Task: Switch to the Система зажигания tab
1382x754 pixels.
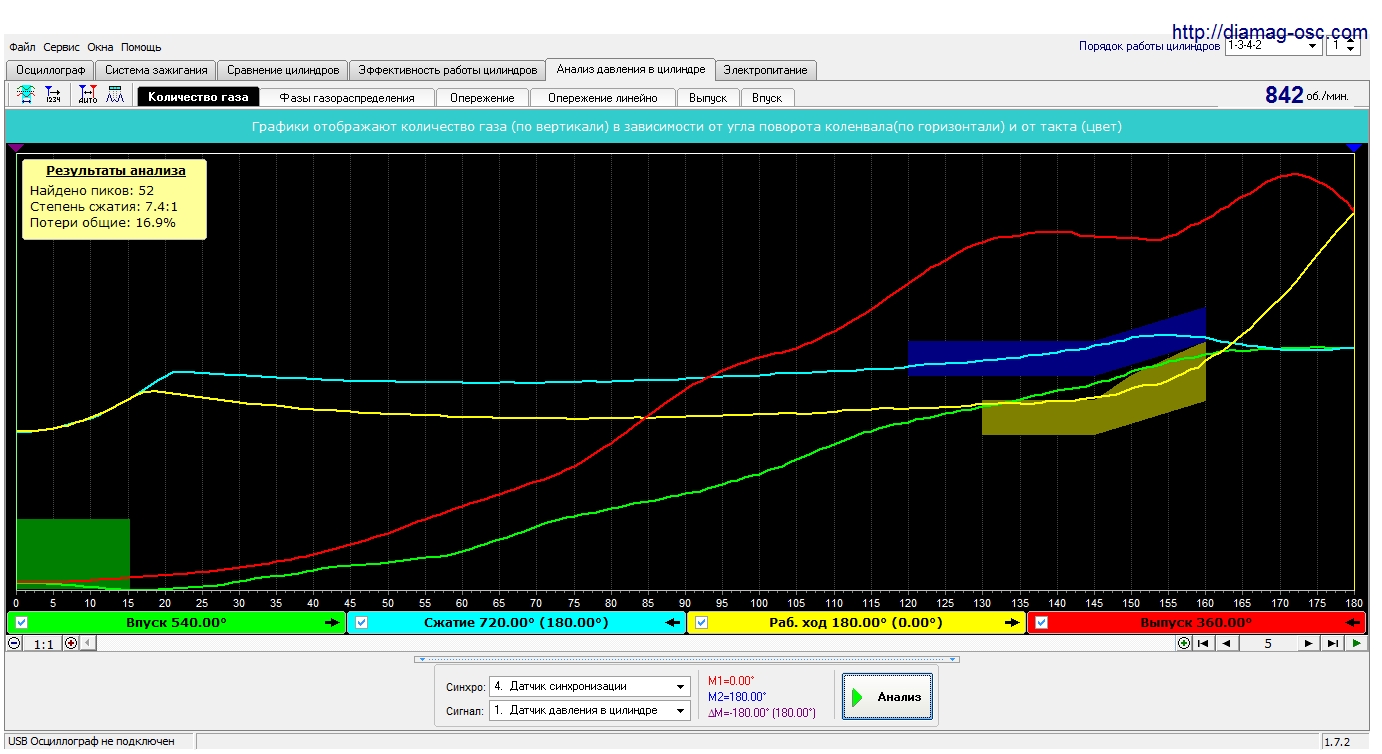Action: pyautogui.click(x=156, y=70)
